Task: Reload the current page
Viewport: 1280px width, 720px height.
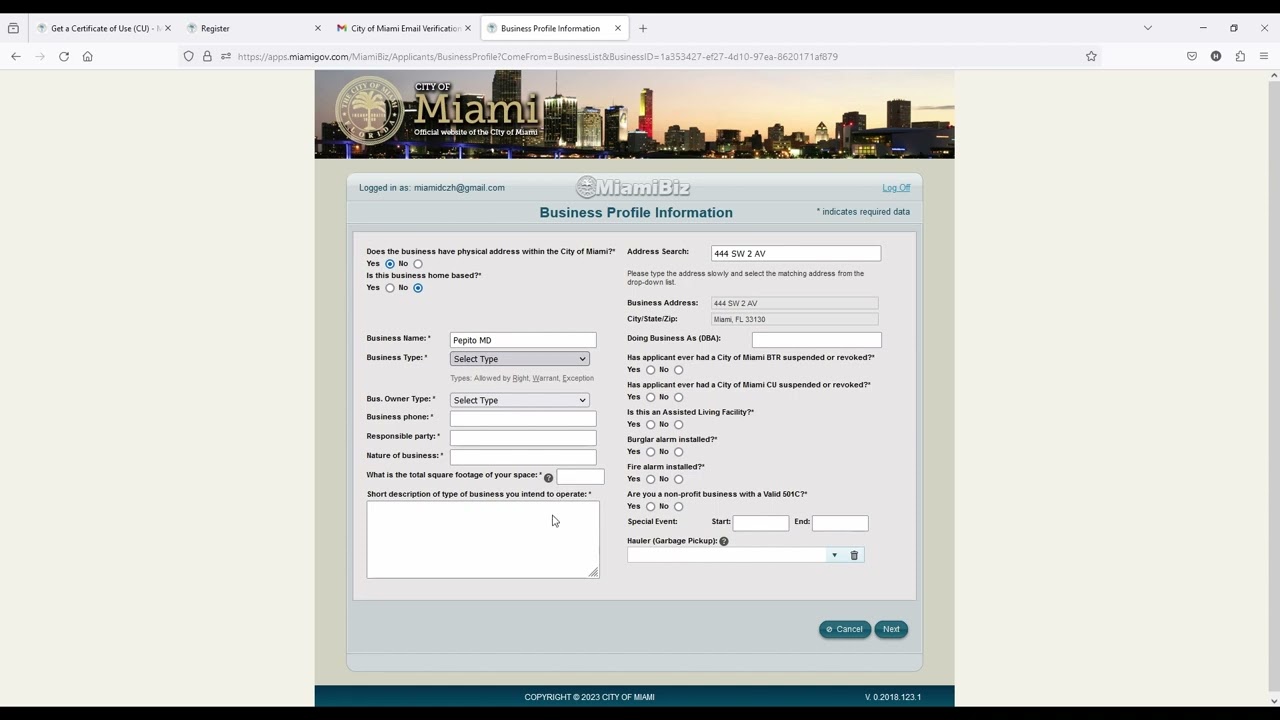Action: 64,56
